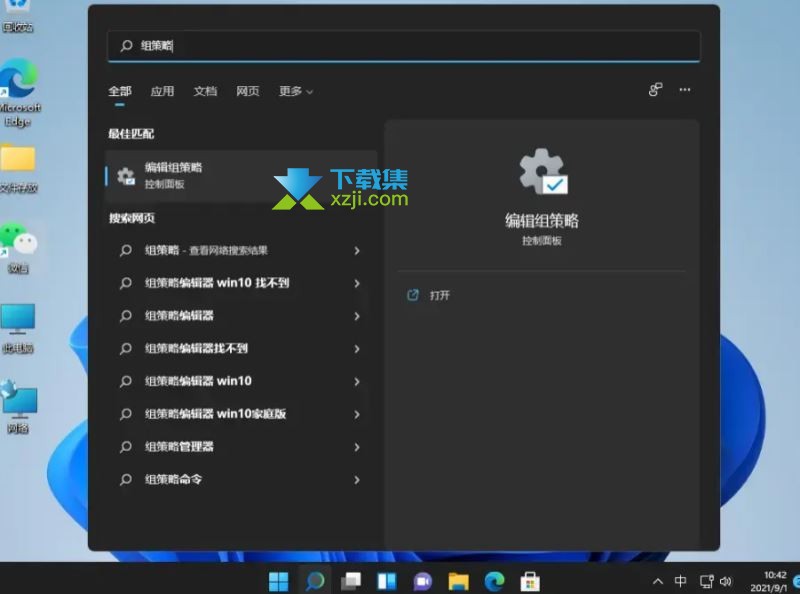Click the 中 input method indicator

coord(680,581)
